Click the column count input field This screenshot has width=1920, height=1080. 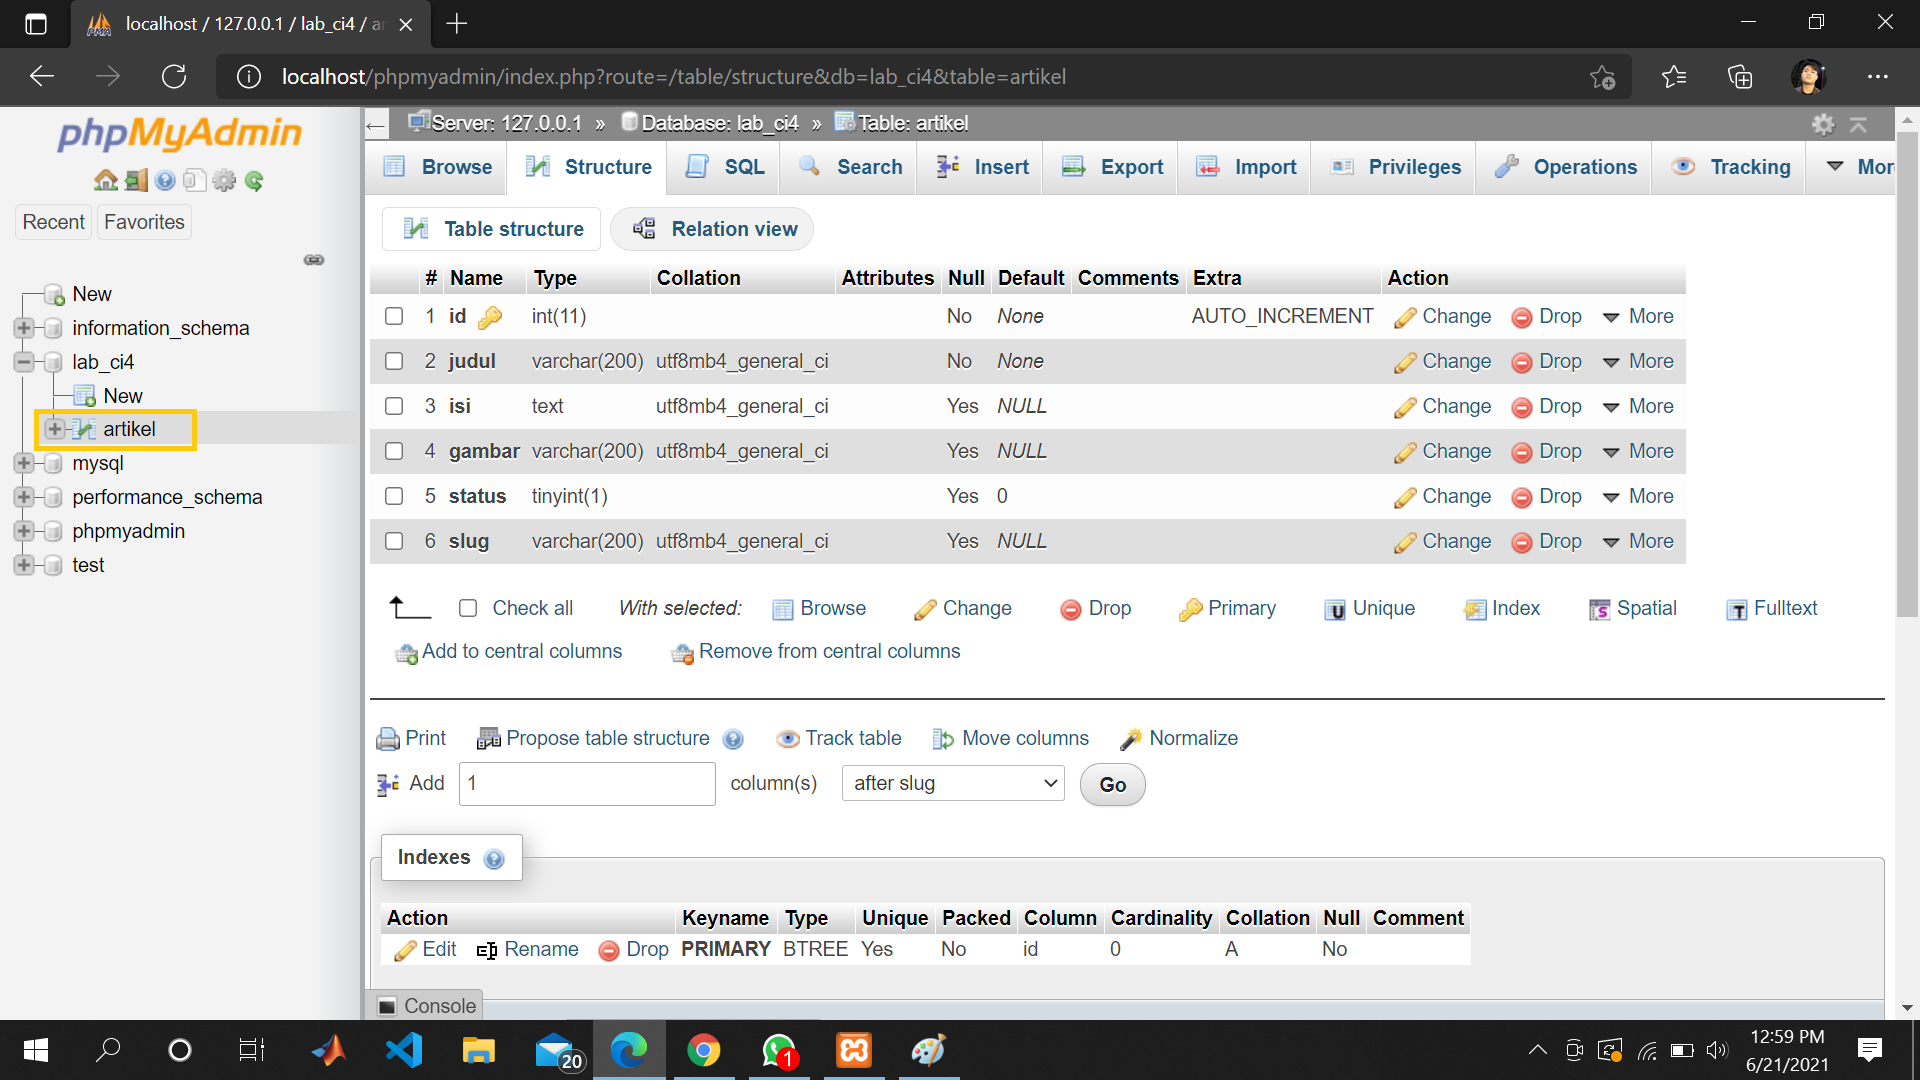pos(586,783)
